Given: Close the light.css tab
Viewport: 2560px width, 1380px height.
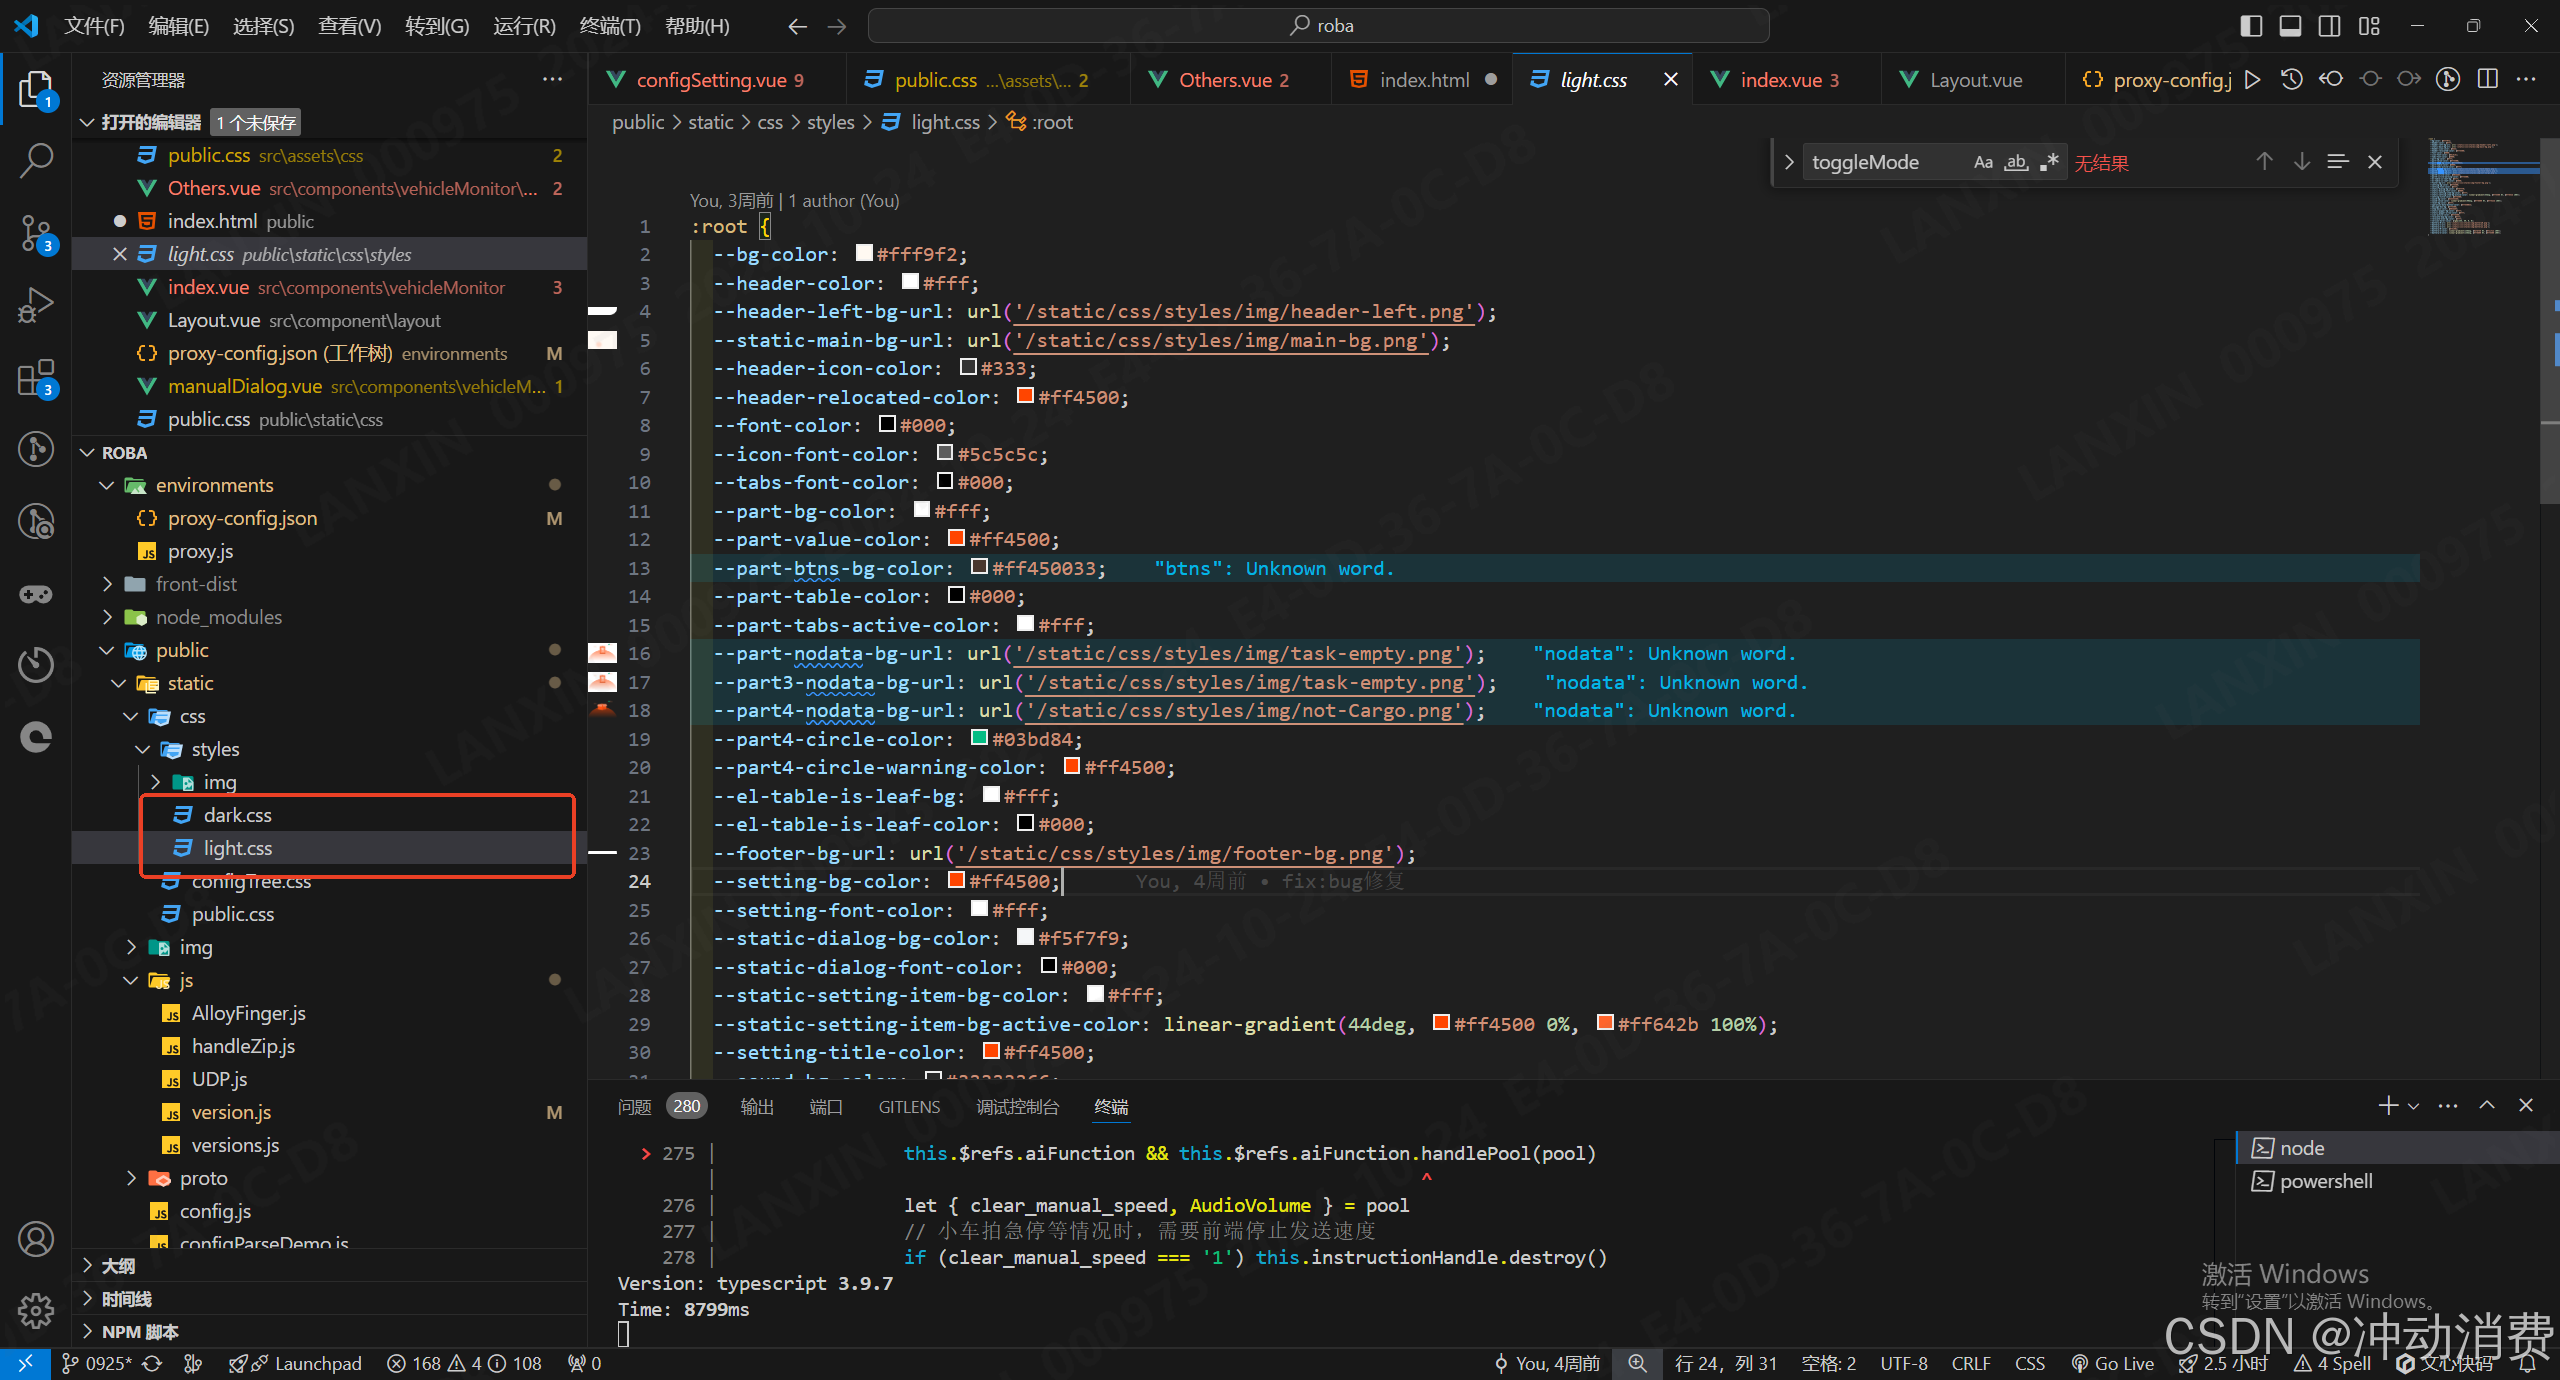Looking at the screenshot, I should (1670, 80).
